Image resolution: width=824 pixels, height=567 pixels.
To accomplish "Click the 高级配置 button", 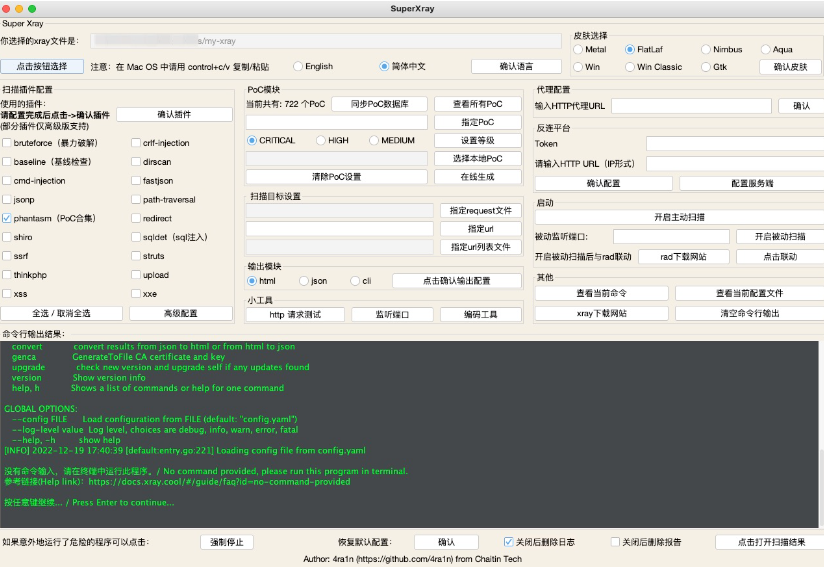I will 181,314.
